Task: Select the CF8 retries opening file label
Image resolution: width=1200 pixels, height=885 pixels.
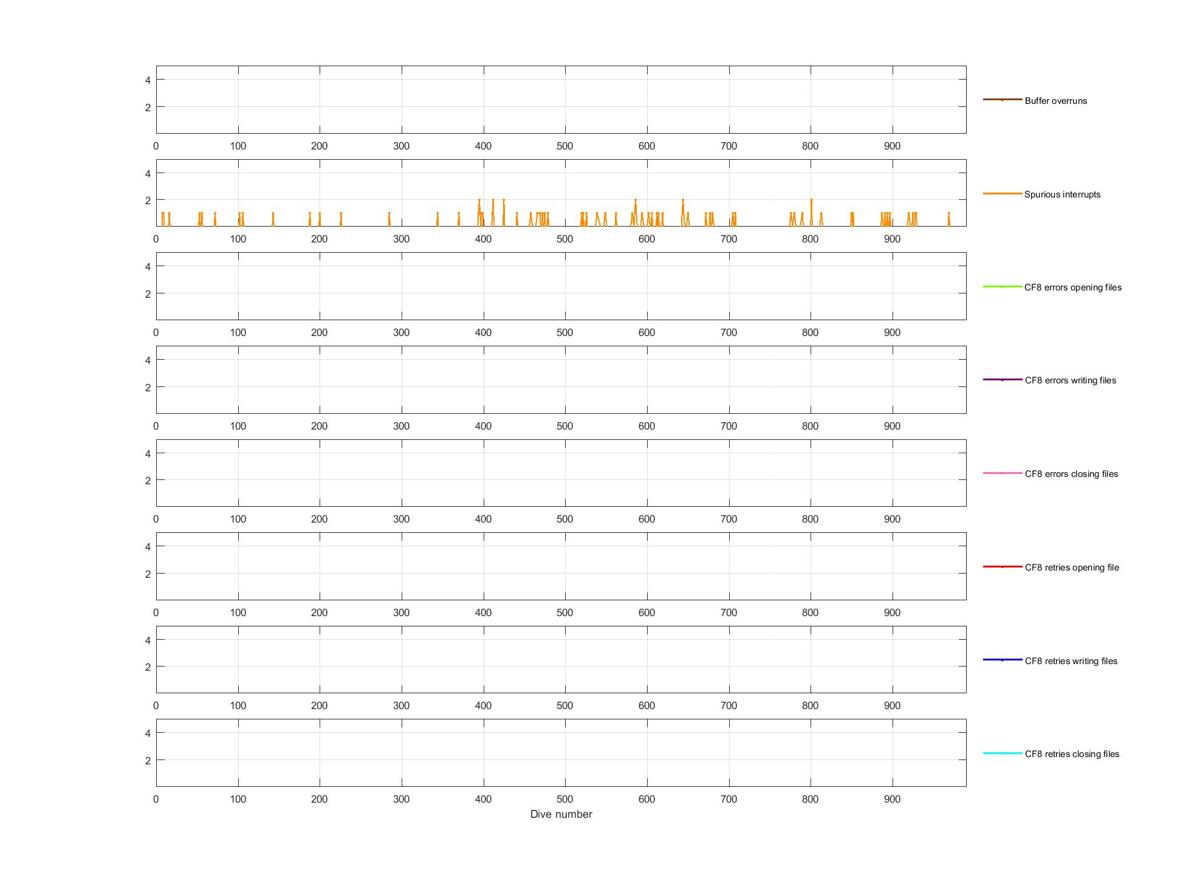Action: coord(1072,567)
